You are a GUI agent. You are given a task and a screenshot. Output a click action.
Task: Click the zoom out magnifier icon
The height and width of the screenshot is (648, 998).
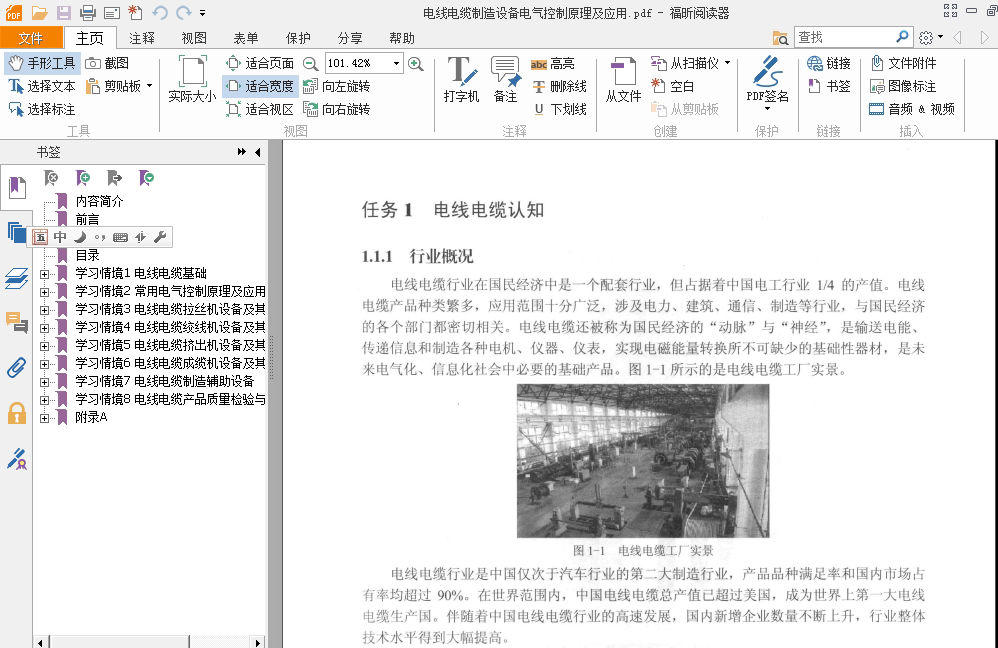(x=310, y=63)
